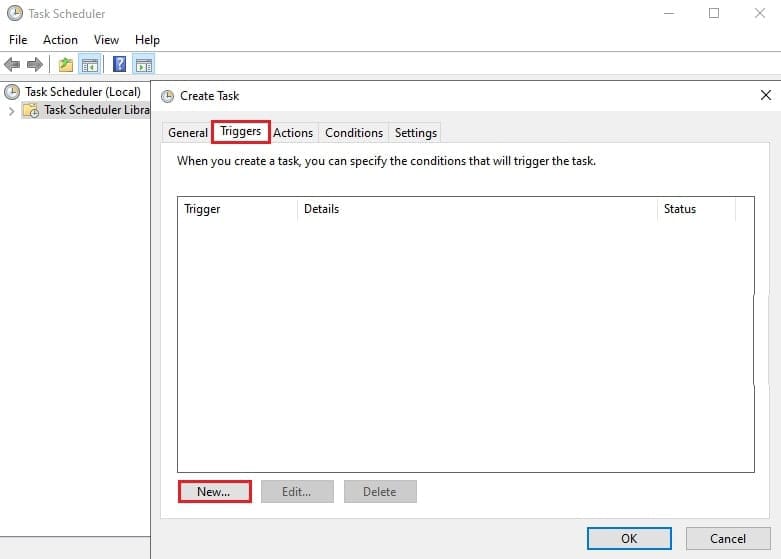Click the Forward arrow toolbar icon
Image resolution: width=781 pixels, height=559 pixels.
[x=35, y=64]
